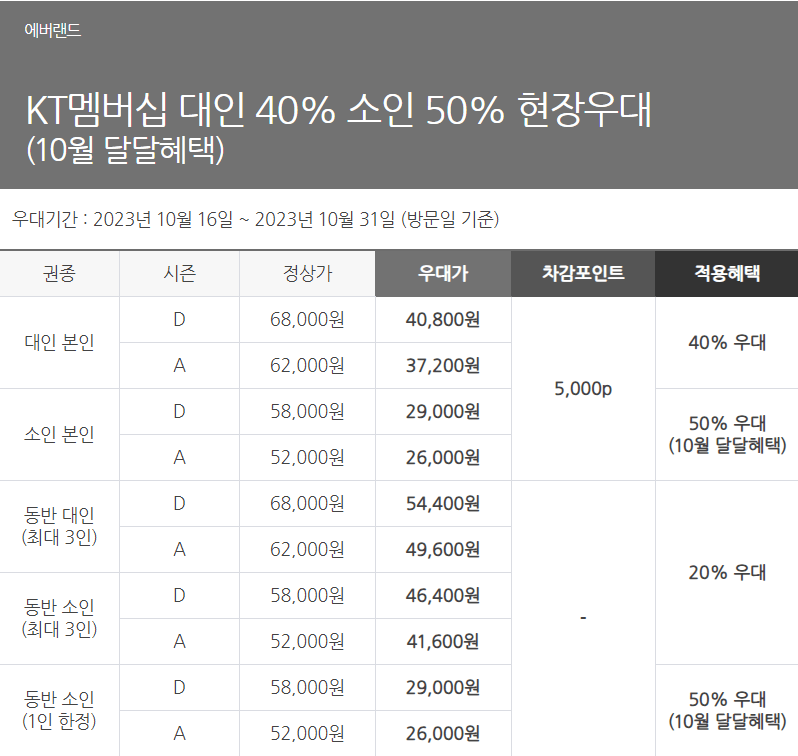Click 29,000원 in 동반 소인 (1인 한정) row
The image size is (798, 756).
pos(443,687)
